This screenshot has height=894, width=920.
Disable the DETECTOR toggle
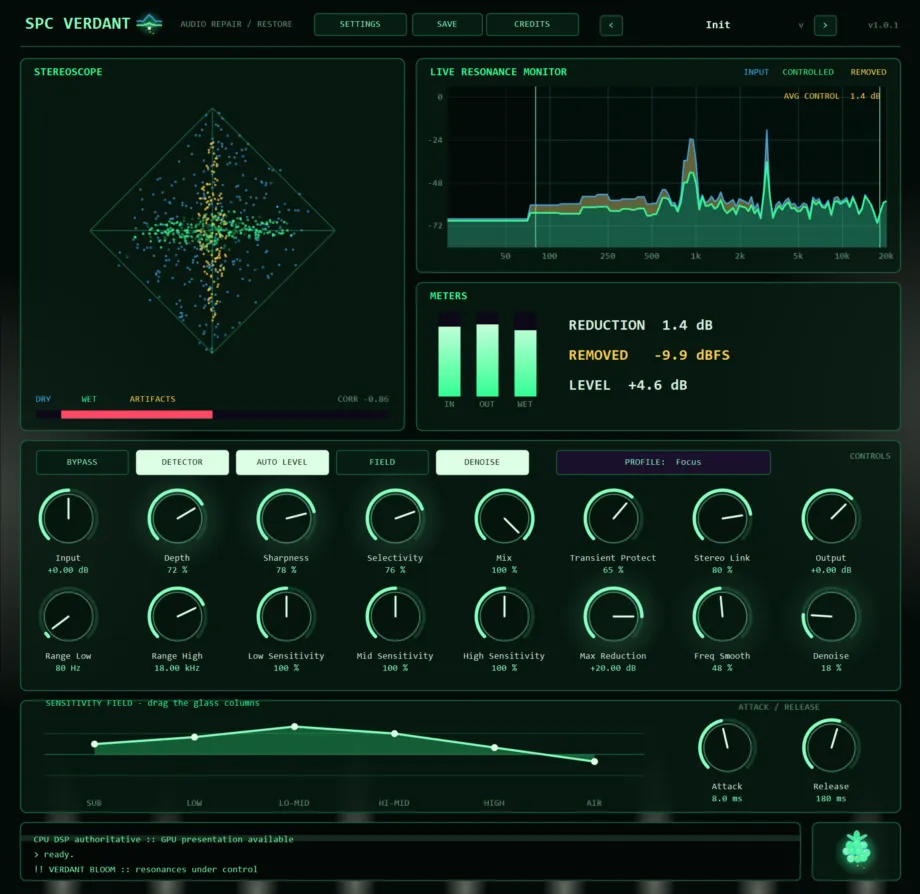point(182,462)
